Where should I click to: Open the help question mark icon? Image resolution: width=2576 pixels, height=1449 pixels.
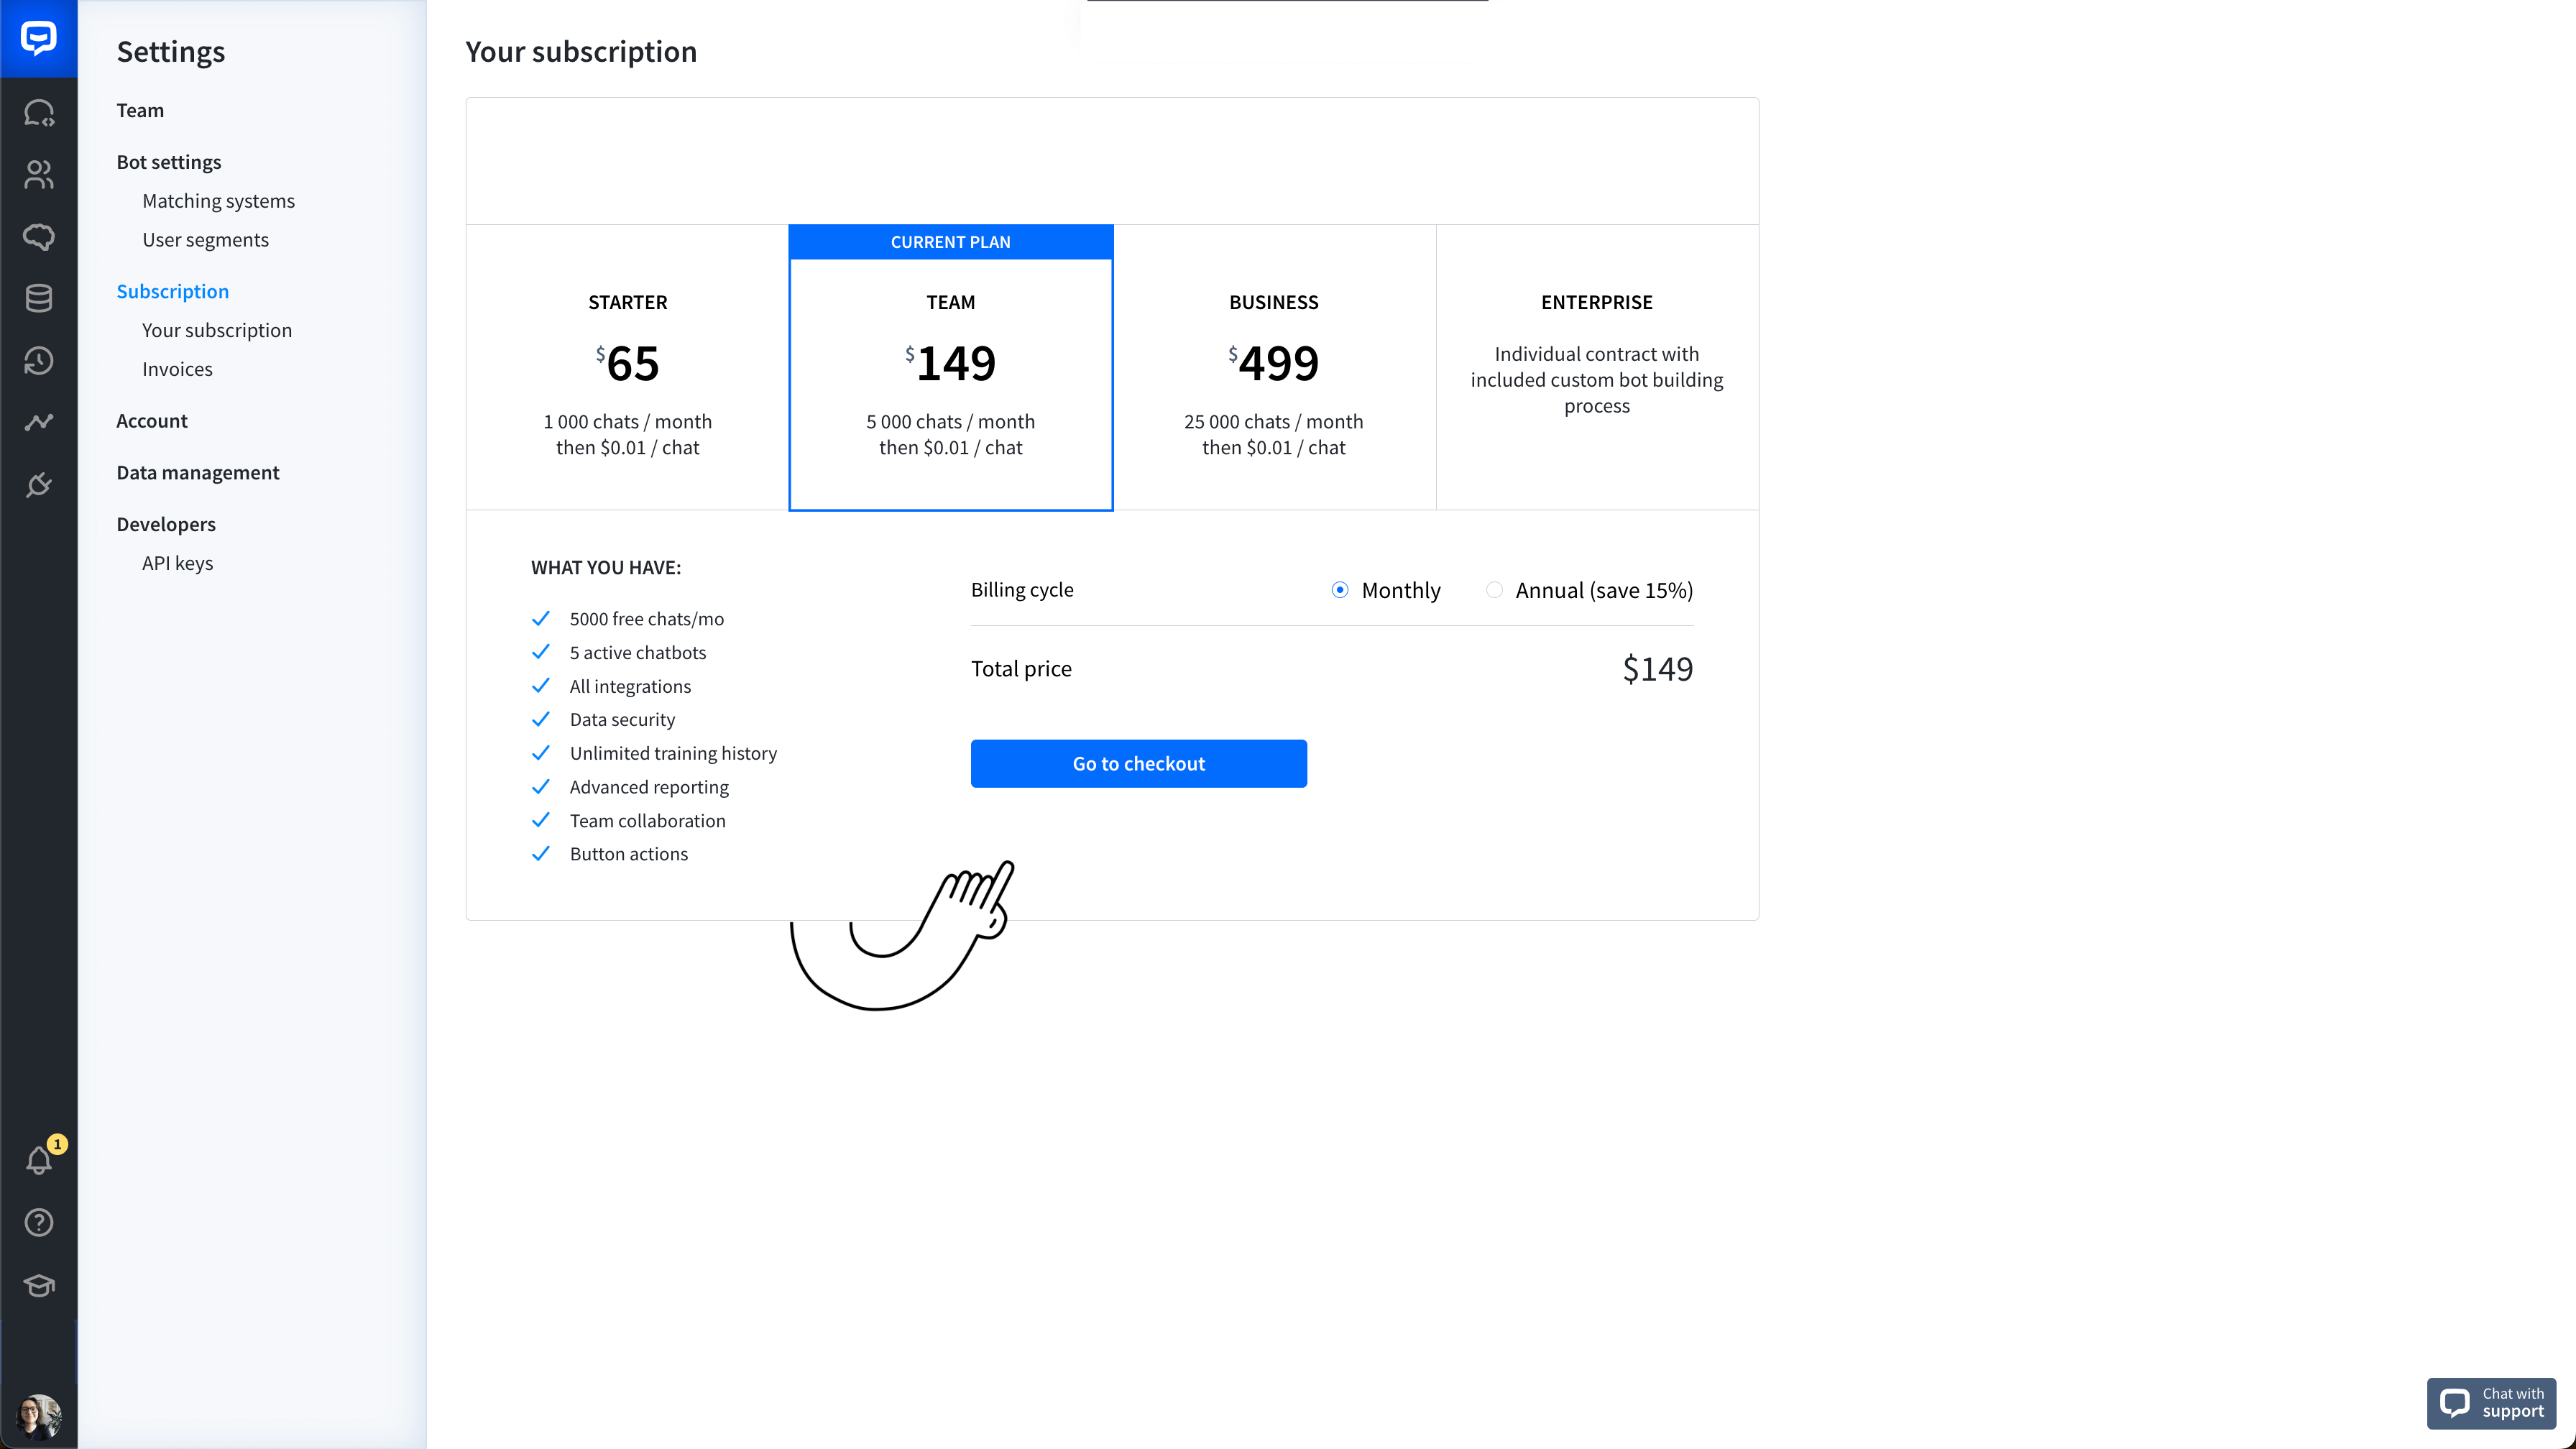tap(38, 1222)
